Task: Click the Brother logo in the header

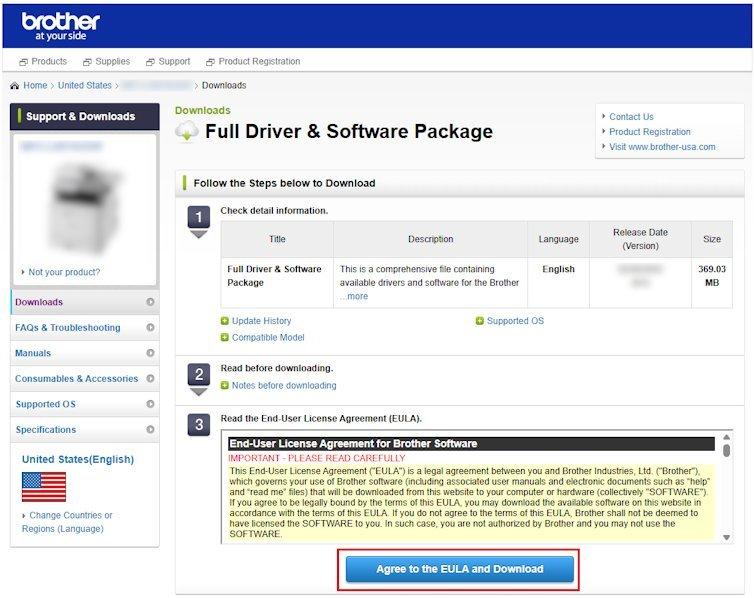Action: (60, 26)
